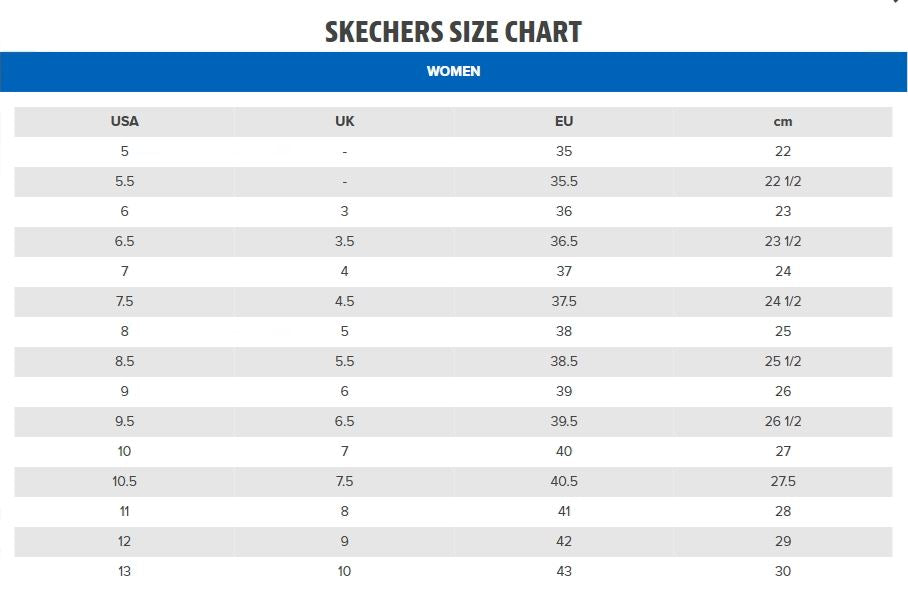The image size is (908, 595).
Task: Select EU size 43 cell
Action: point(564,571)
